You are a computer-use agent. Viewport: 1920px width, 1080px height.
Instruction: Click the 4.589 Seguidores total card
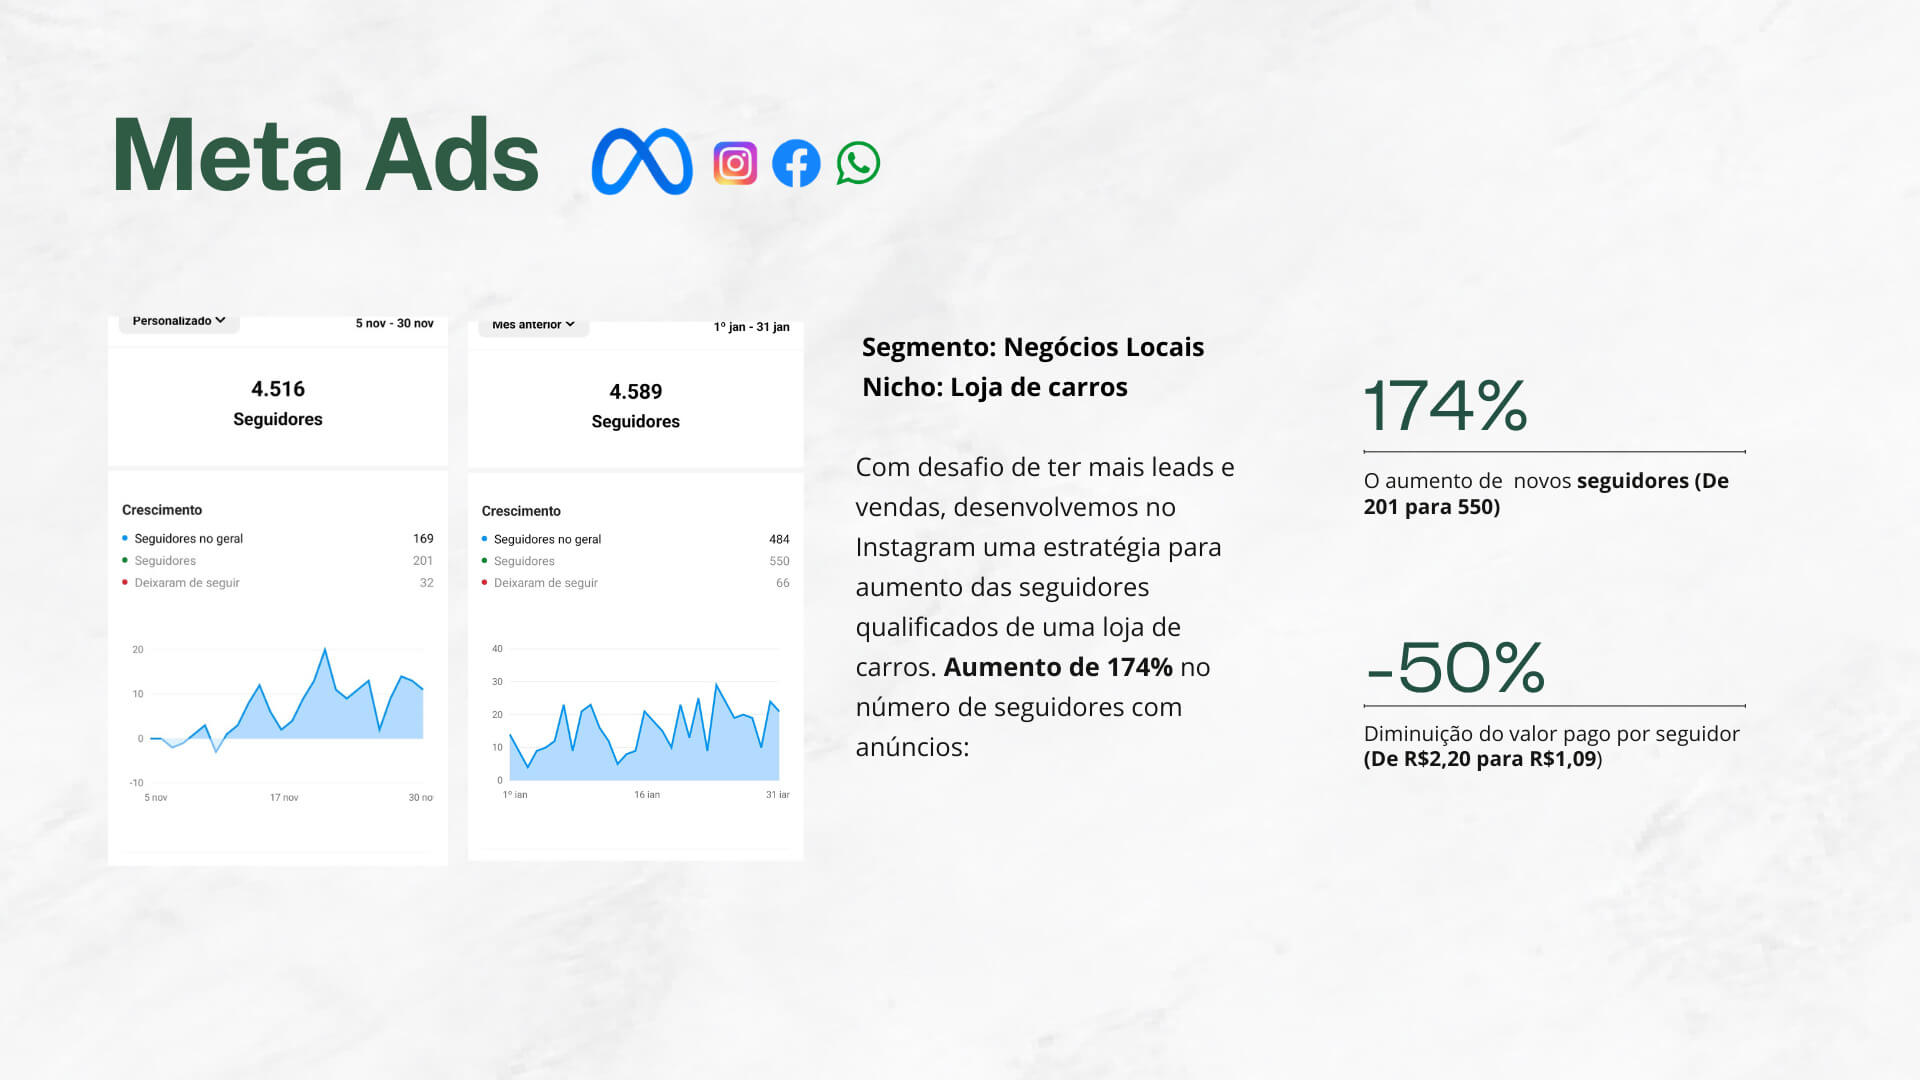point(636,406)
